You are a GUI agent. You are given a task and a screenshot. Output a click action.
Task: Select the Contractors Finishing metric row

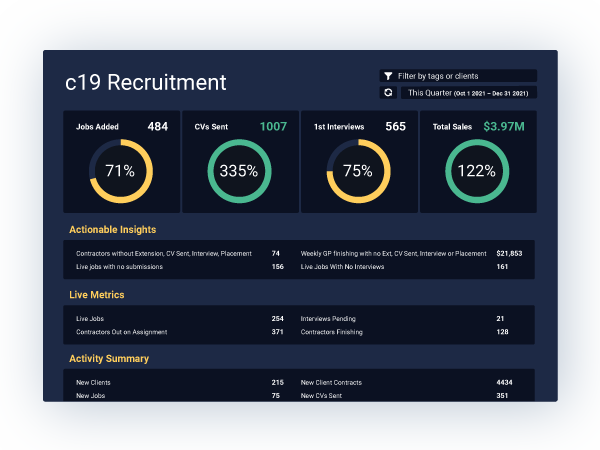[x=329, y=332]
